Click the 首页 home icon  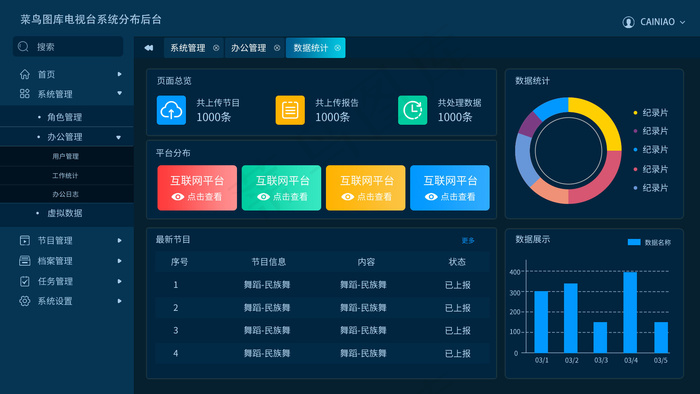[25, 74]
